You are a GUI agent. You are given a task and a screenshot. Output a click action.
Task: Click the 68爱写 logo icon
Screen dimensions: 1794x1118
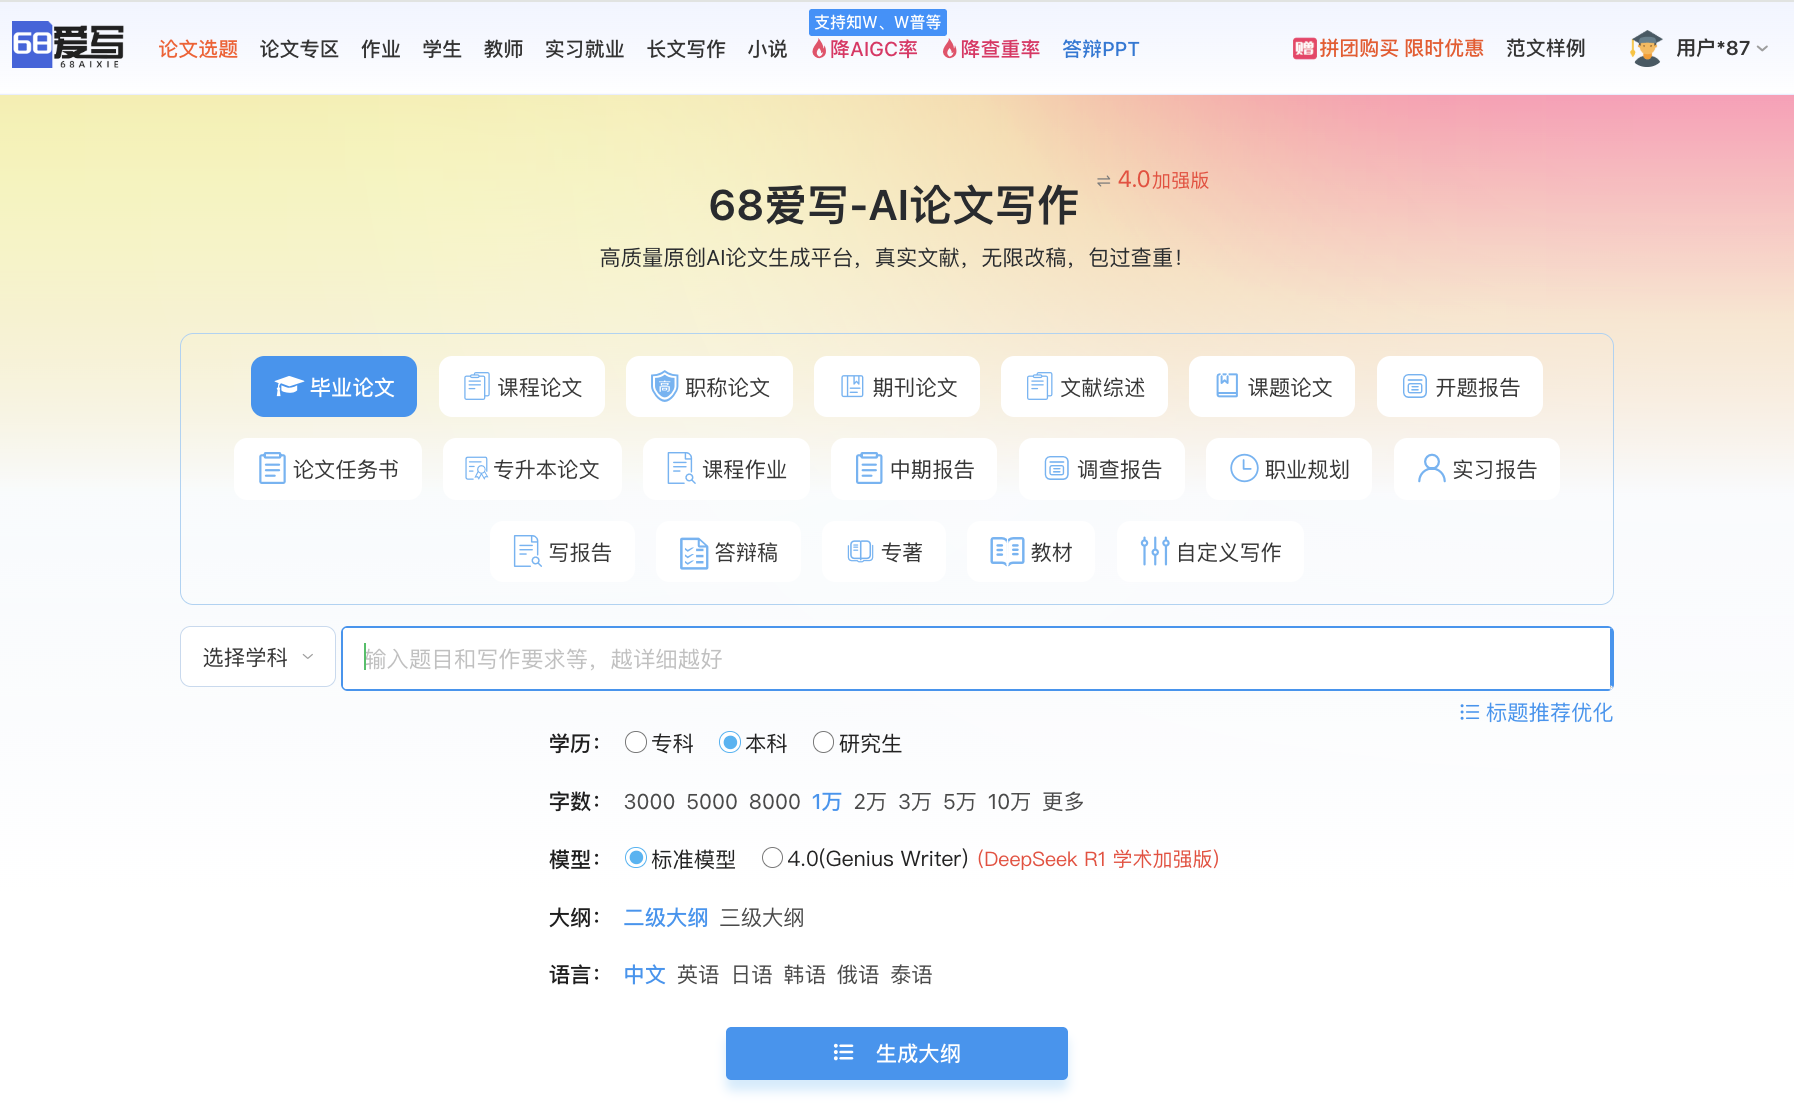pos(67,46)
